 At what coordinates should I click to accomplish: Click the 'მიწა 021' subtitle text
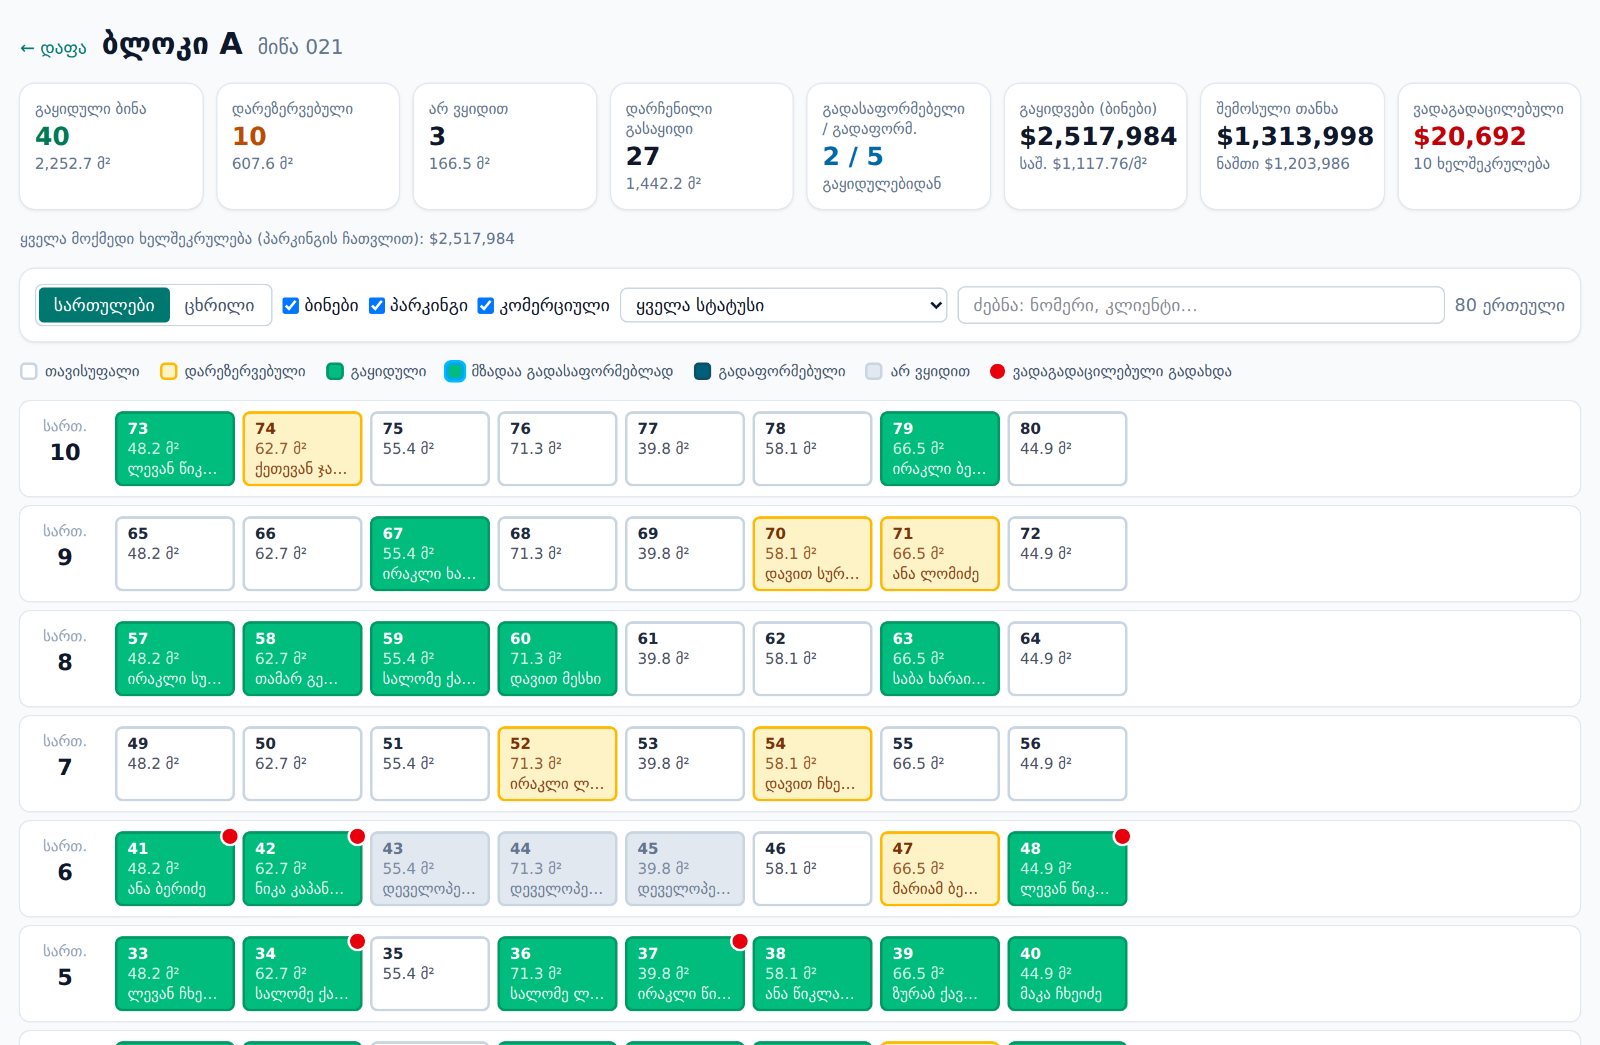(x=300, y=47)
